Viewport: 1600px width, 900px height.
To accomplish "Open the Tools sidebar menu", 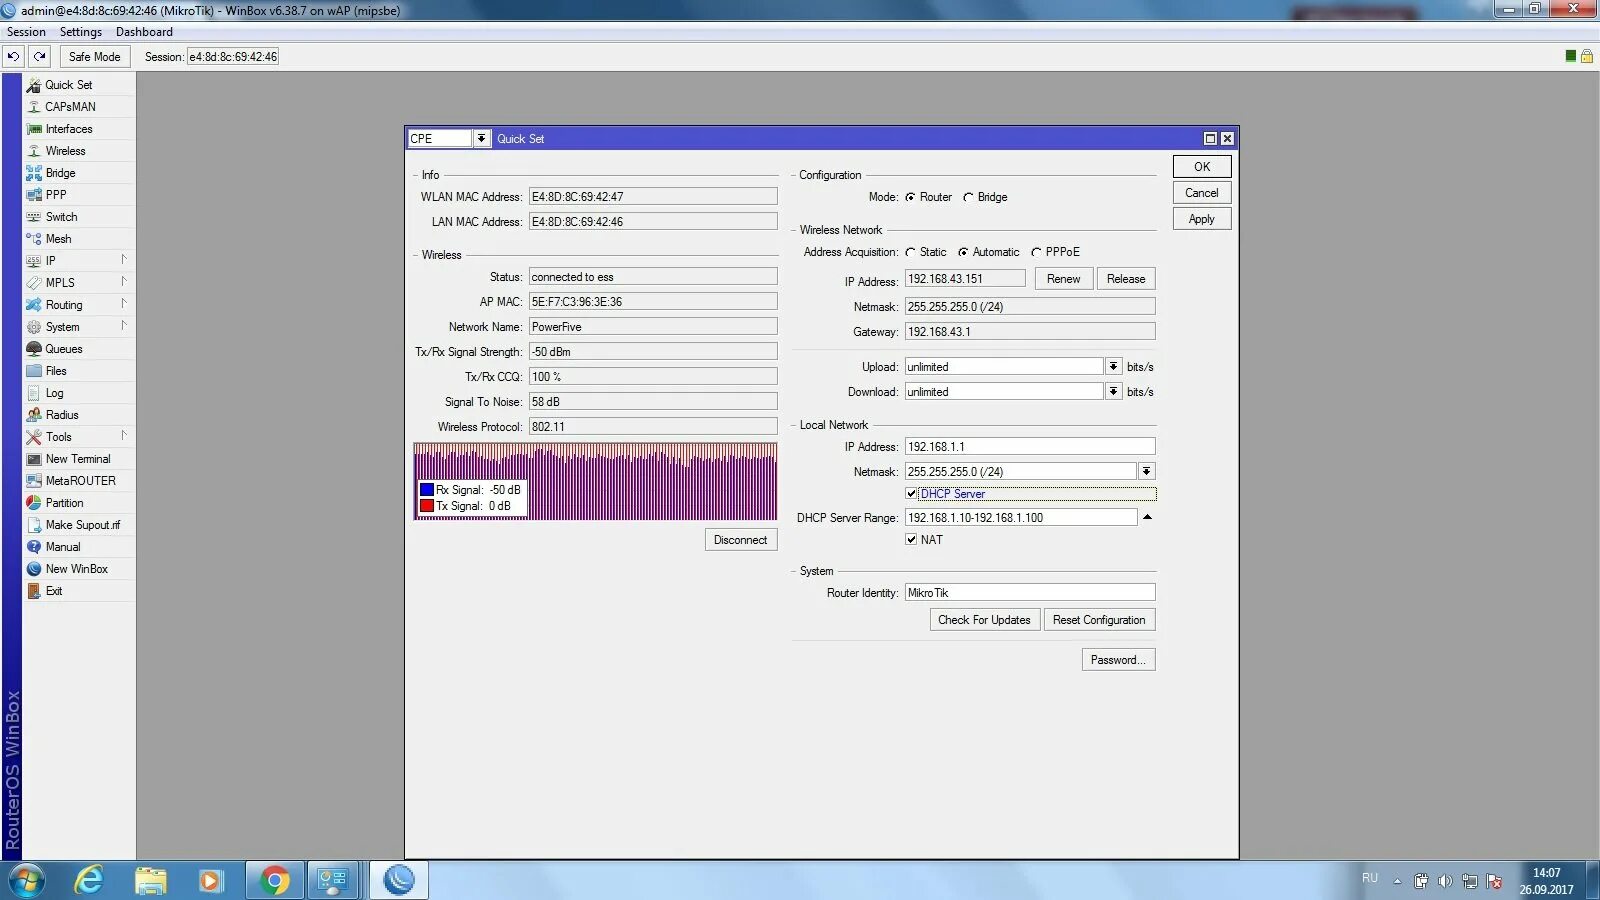I will pos(78,437).
